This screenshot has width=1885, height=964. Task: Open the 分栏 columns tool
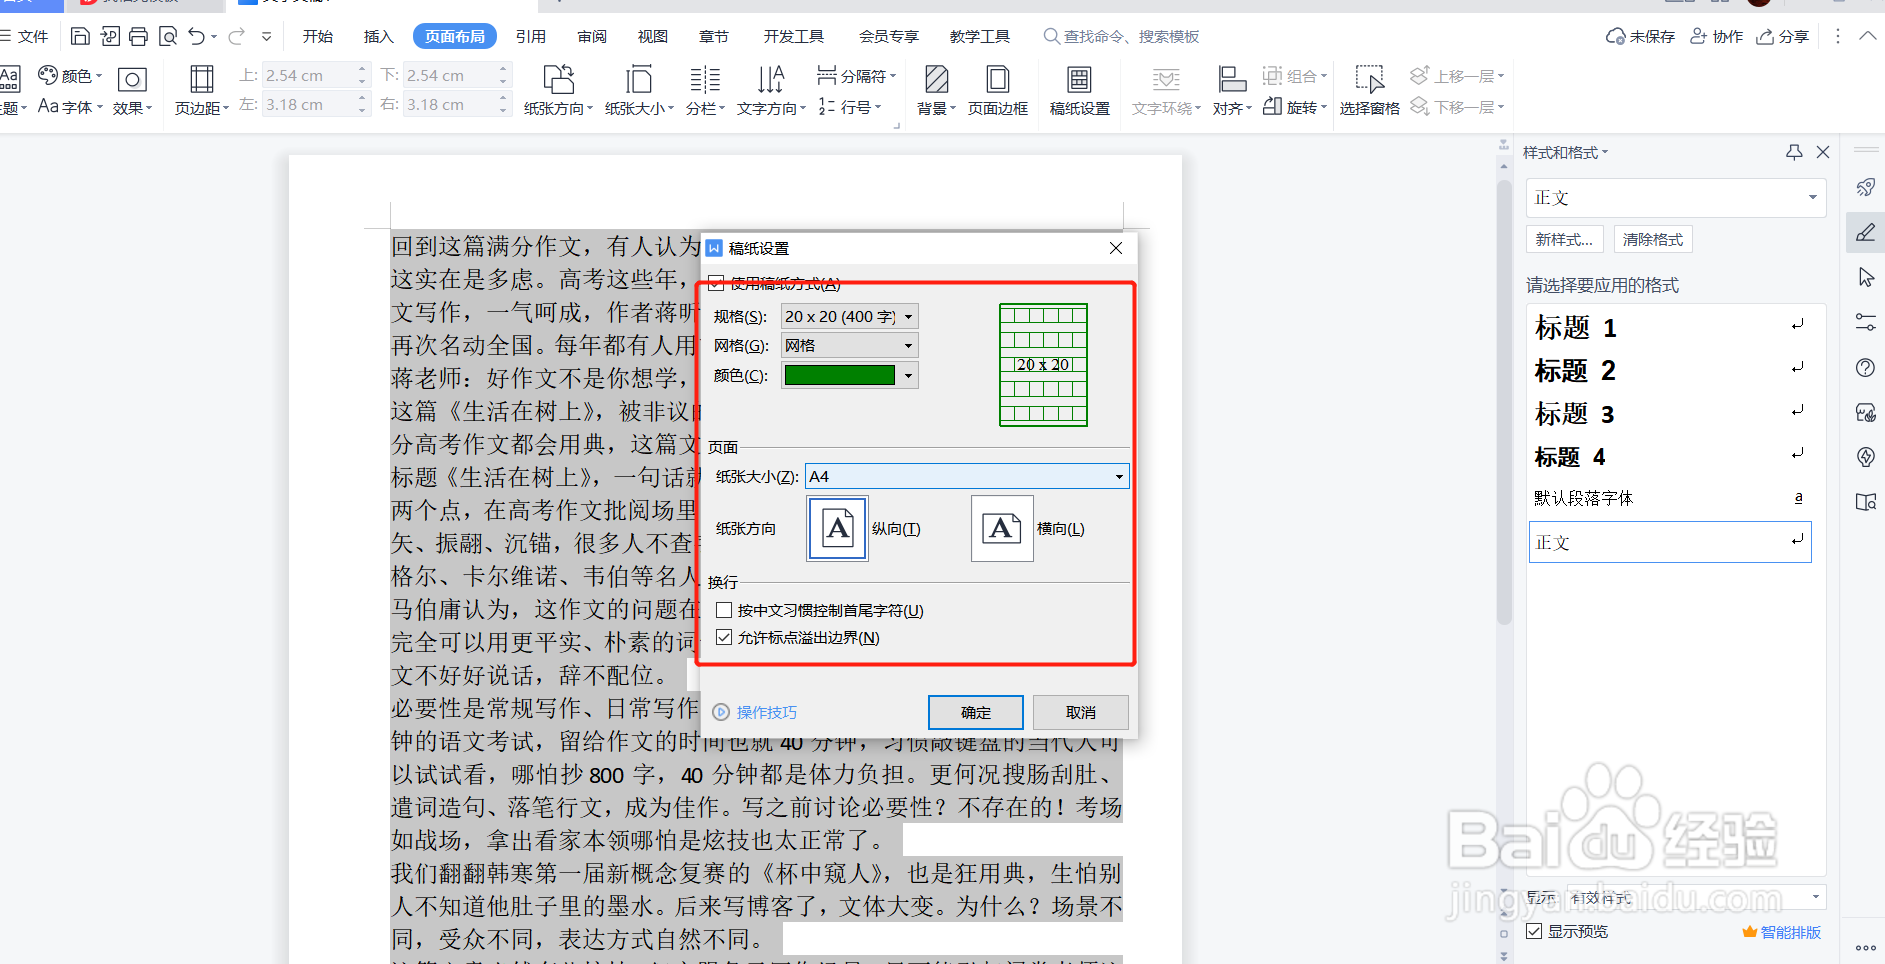coord(705,90)
